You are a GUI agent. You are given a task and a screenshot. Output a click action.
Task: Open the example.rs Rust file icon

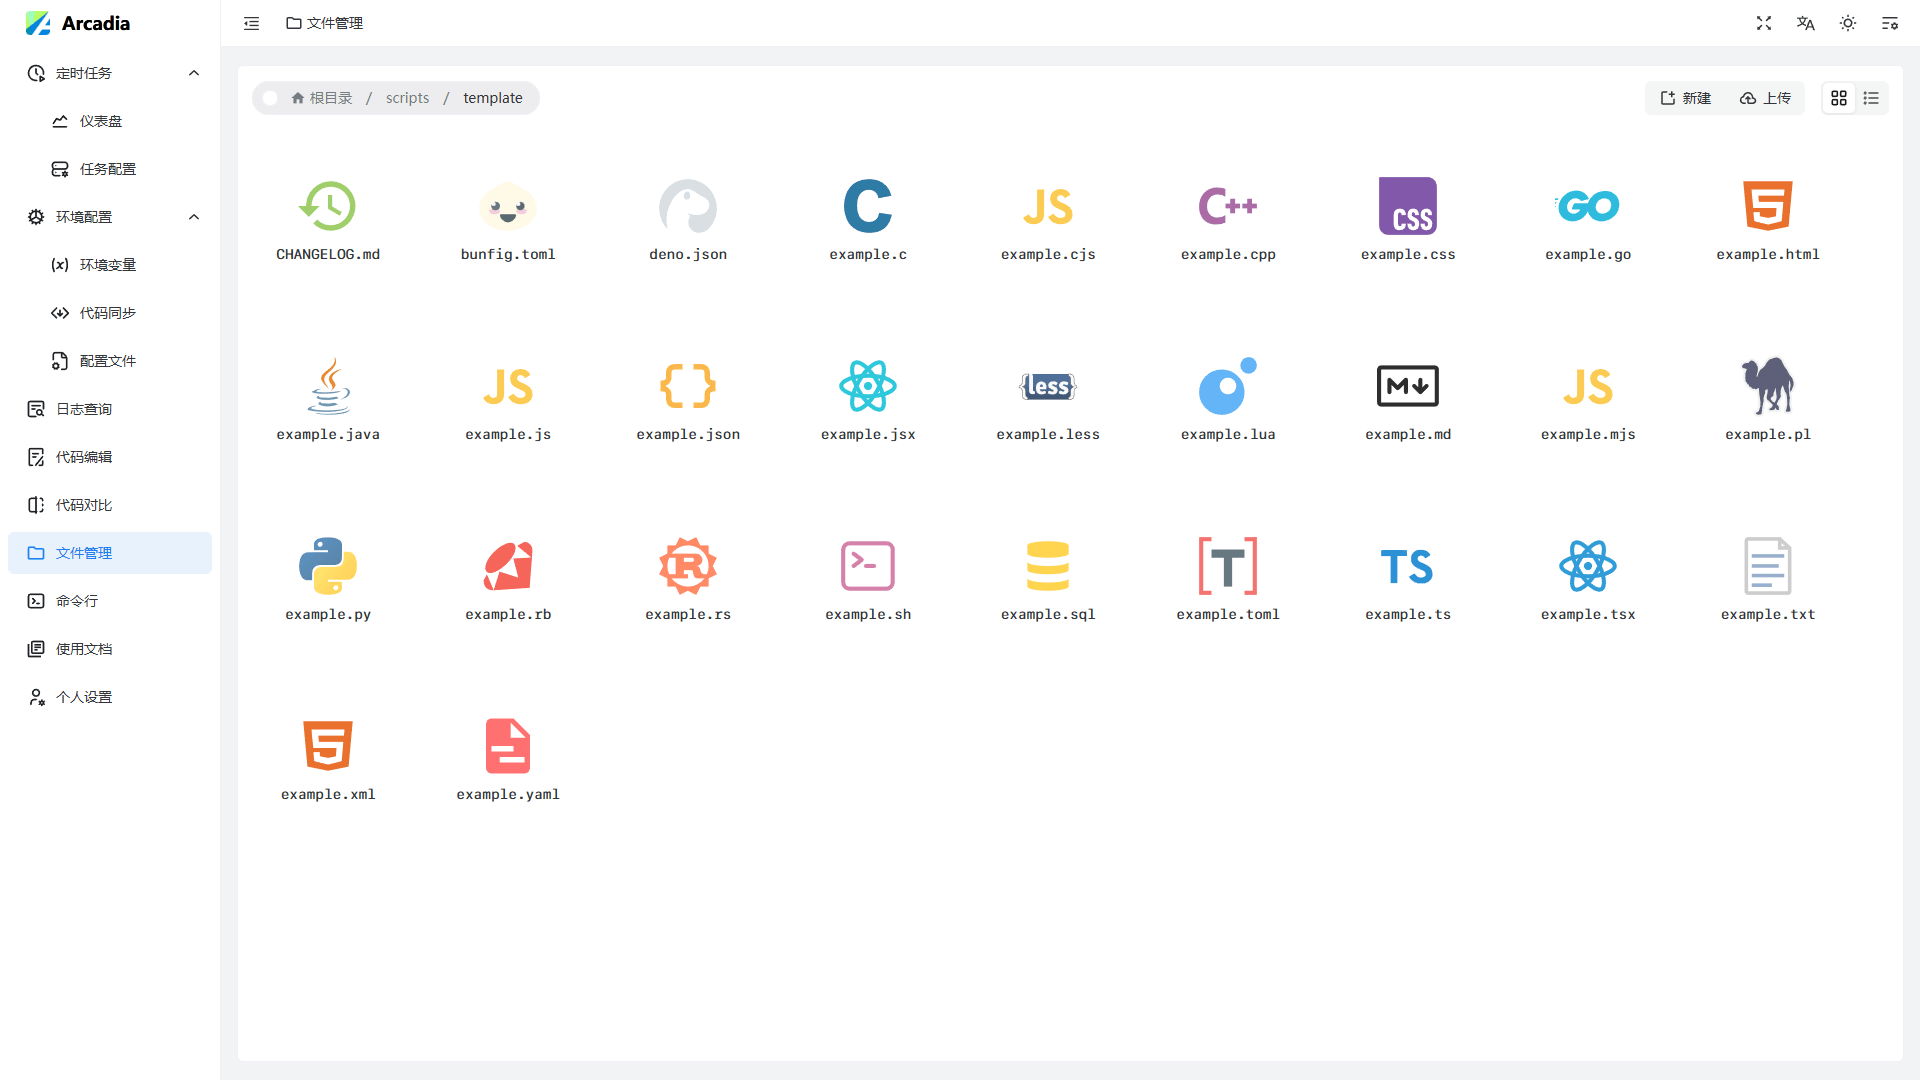coord(688,566)
